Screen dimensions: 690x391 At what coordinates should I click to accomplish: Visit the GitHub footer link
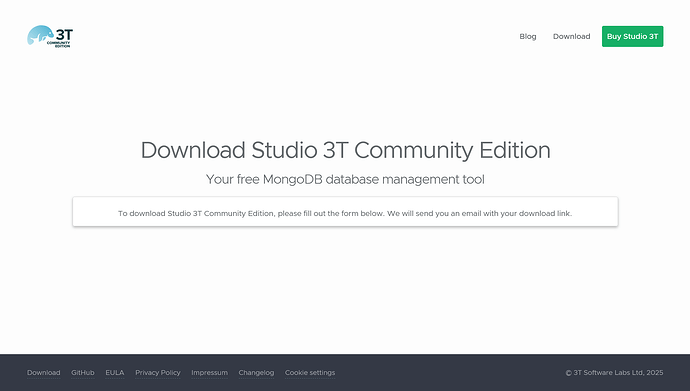[83, 373]
